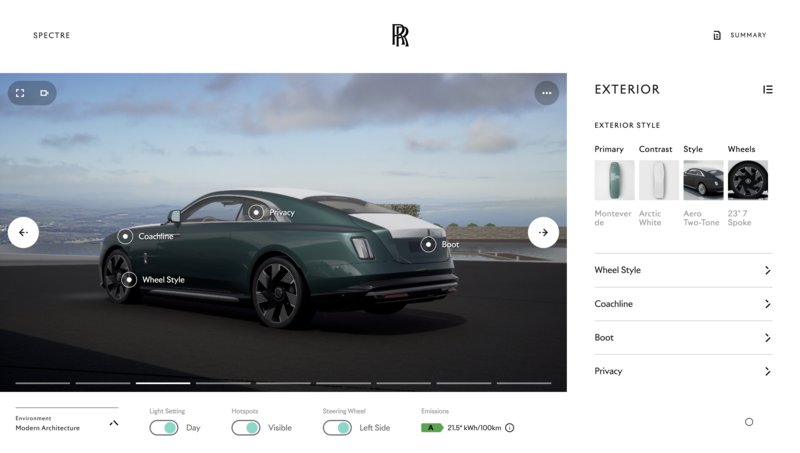Open the Privacy option in Exterior panel

[x=682, y=371]
